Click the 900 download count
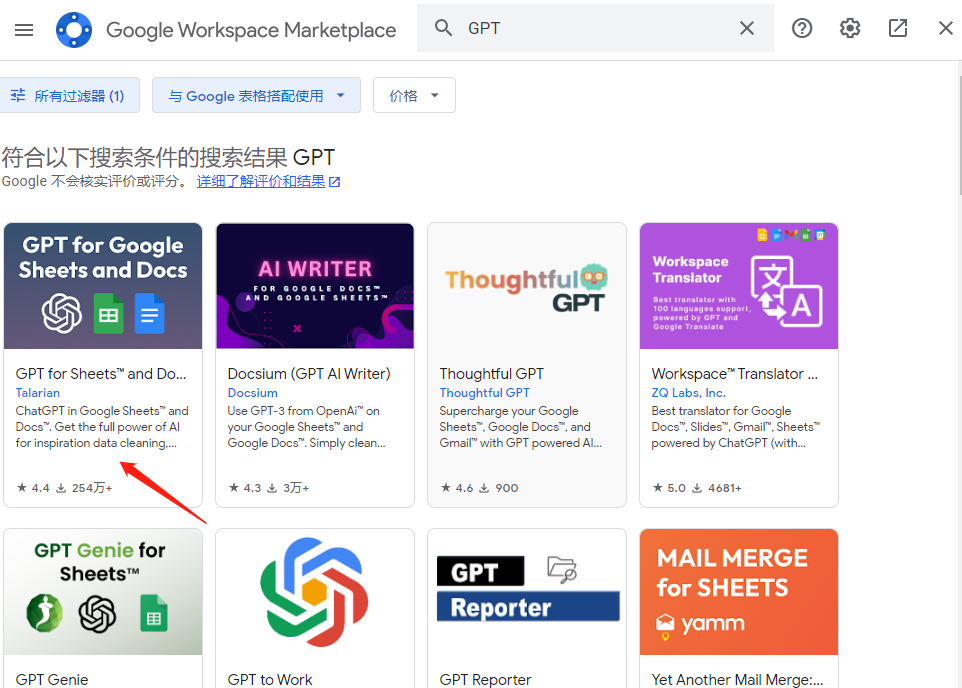The height and width of the screenshot is (688, 962). (x=499, y=488)
